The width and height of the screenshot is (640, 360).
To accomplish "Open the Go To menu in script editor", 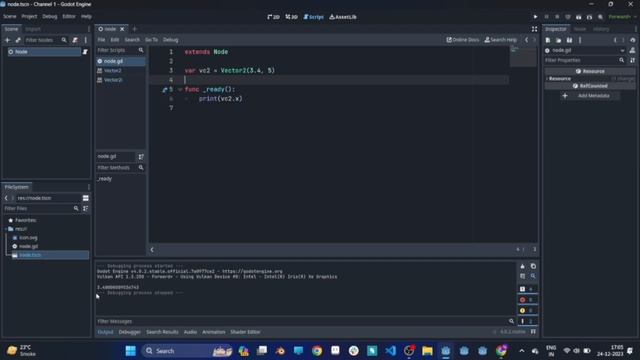I will click(x=151, y=40).
